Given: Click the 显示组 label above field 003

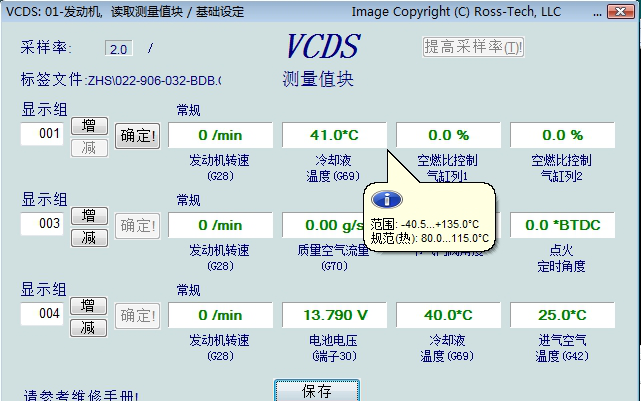Looking at the screenshot, I should point(44,200).
